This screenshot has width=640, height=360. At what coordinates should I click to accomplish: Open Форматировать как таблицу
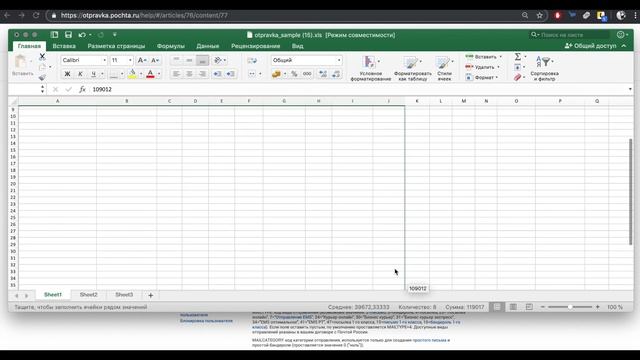(x=413, y=68)
